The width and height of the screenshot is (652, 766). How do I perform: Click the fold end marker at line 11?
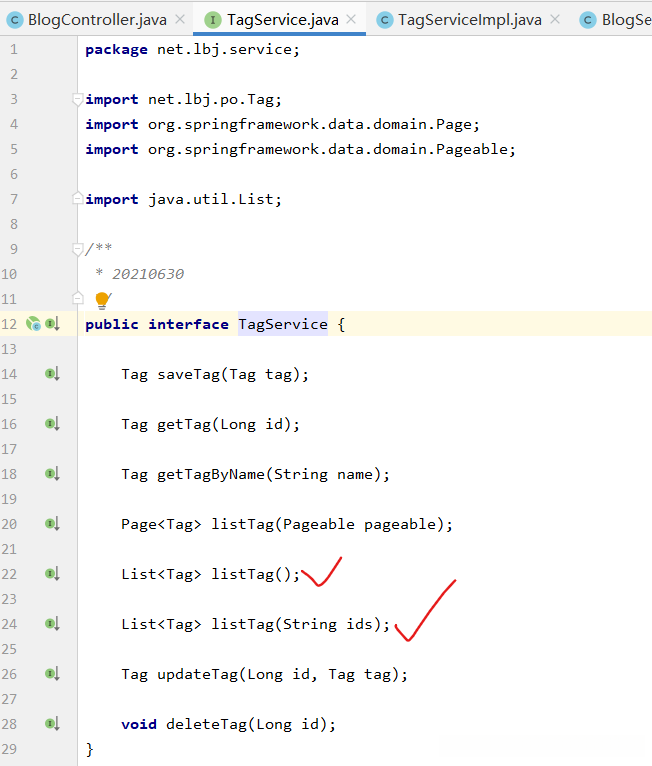pyautogui.click(x=77, y=298)
